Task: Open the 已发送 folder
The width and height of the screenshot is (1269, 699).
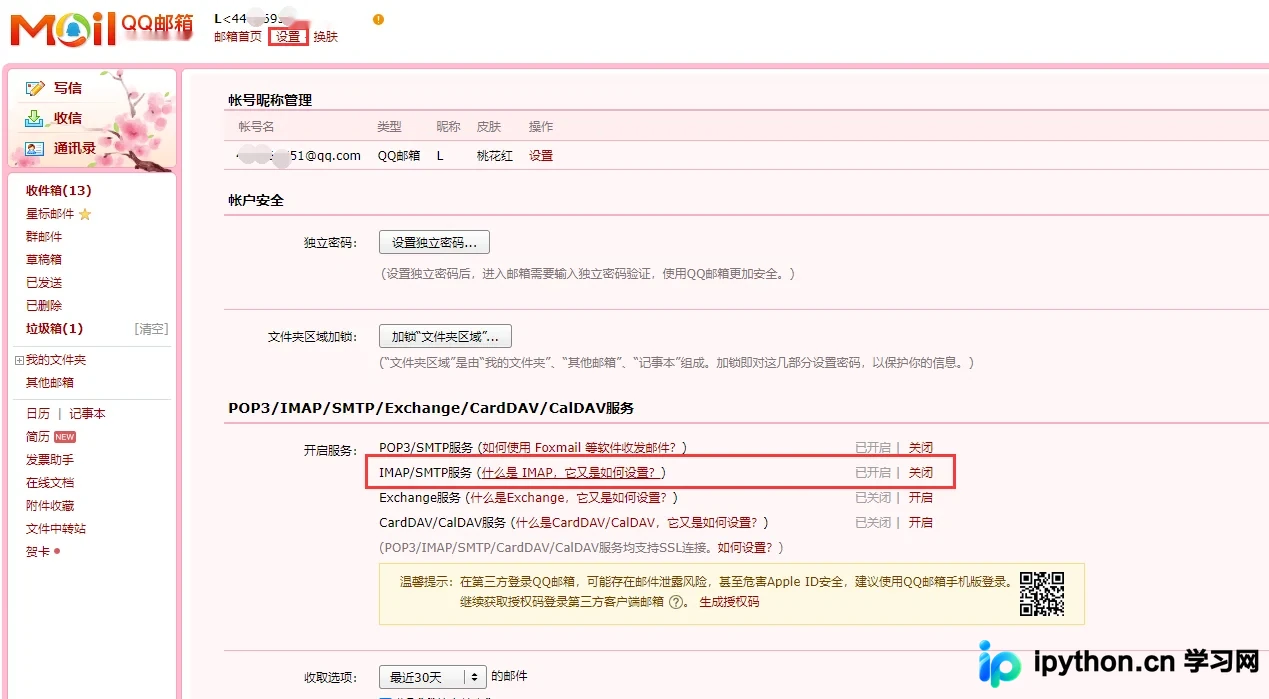Action: [44, 283]
